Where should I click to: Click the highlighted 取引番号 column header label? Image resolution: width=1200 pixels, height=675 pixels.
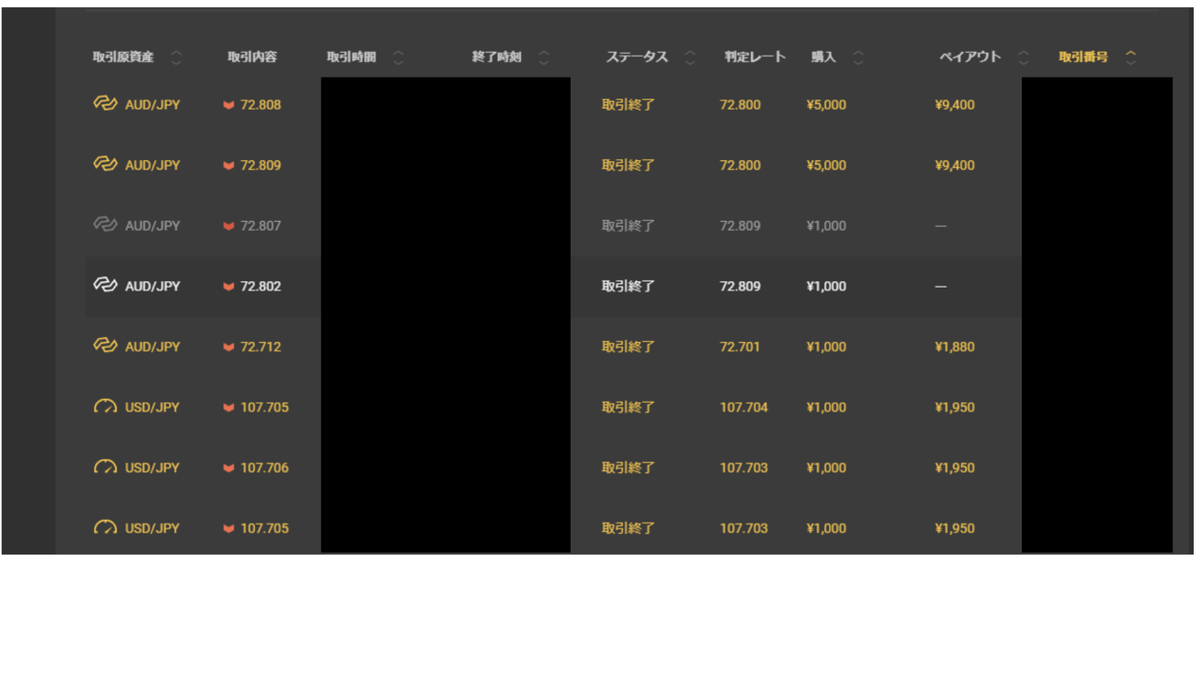coord(1083,57)
